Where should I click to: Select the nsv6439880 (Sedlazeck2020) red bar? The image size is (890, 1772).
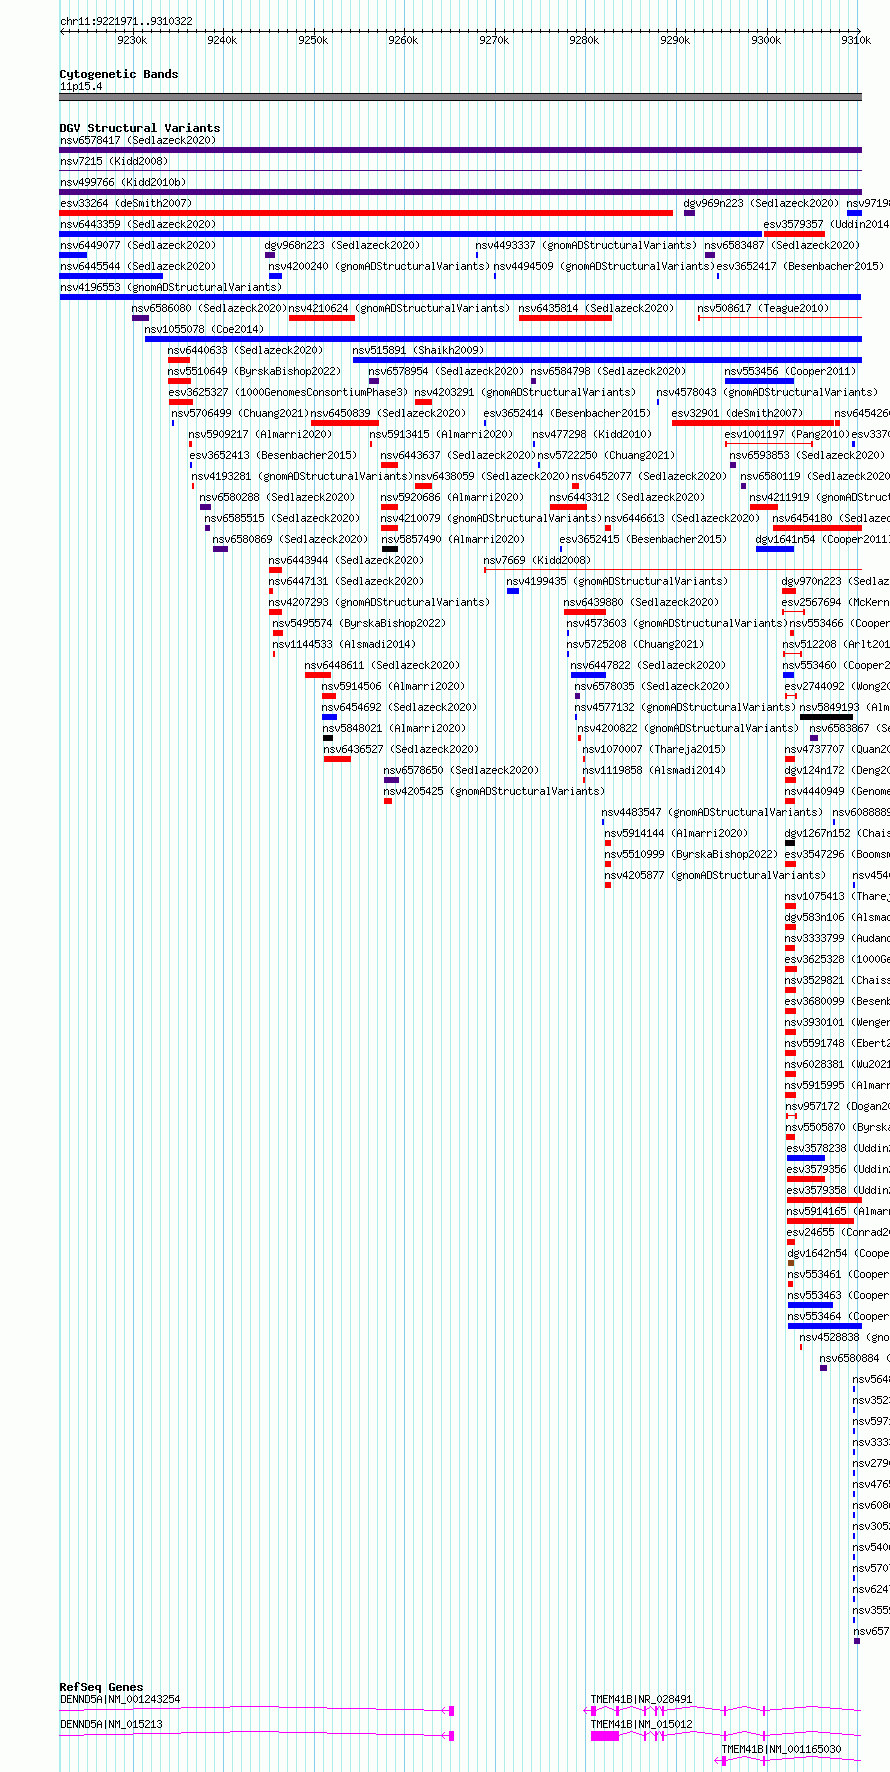(585, 611)
